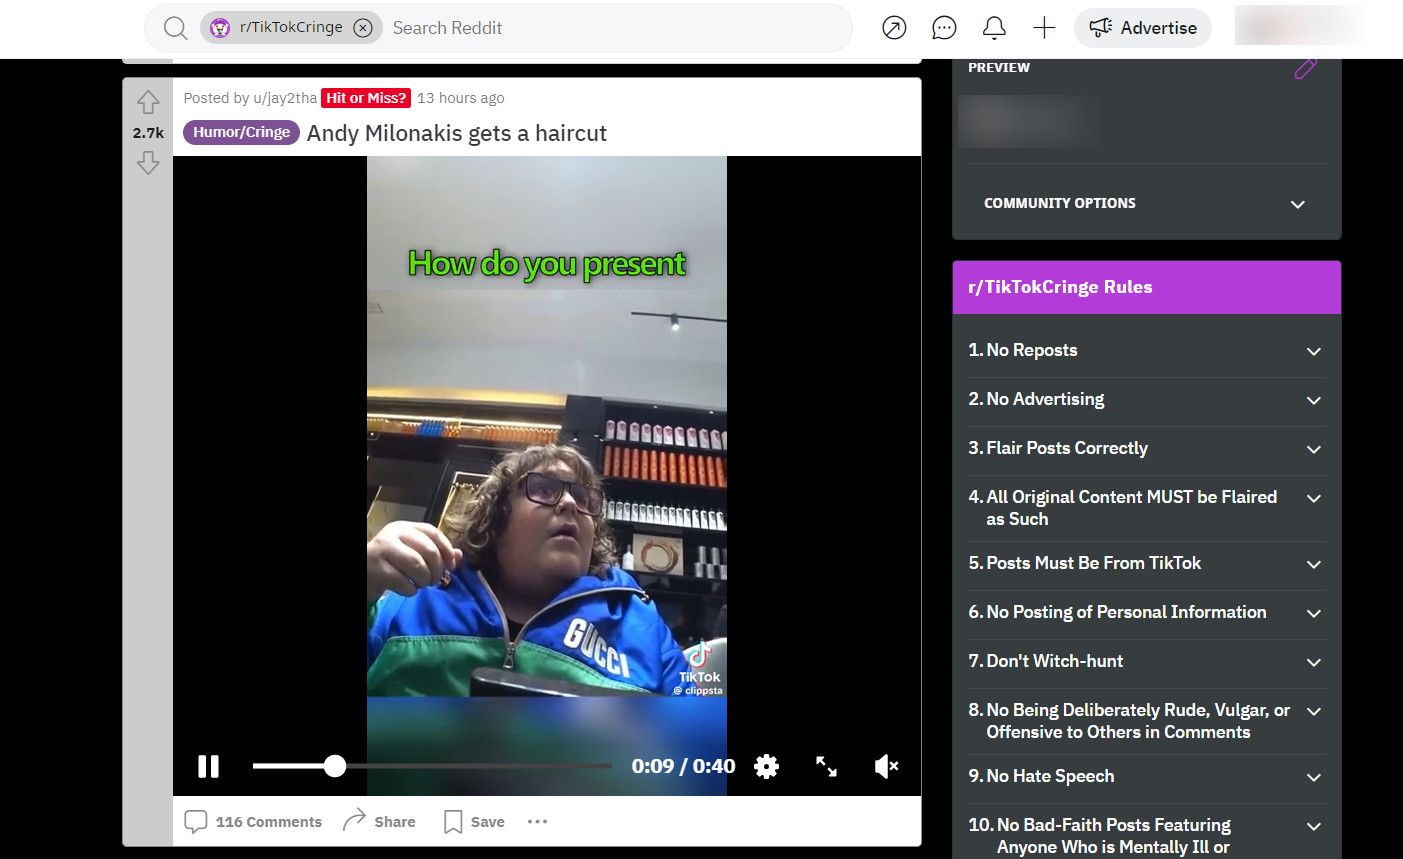Downvote the Andy Milonakis haircut post
1403x859 pixels.
(148, 163)
